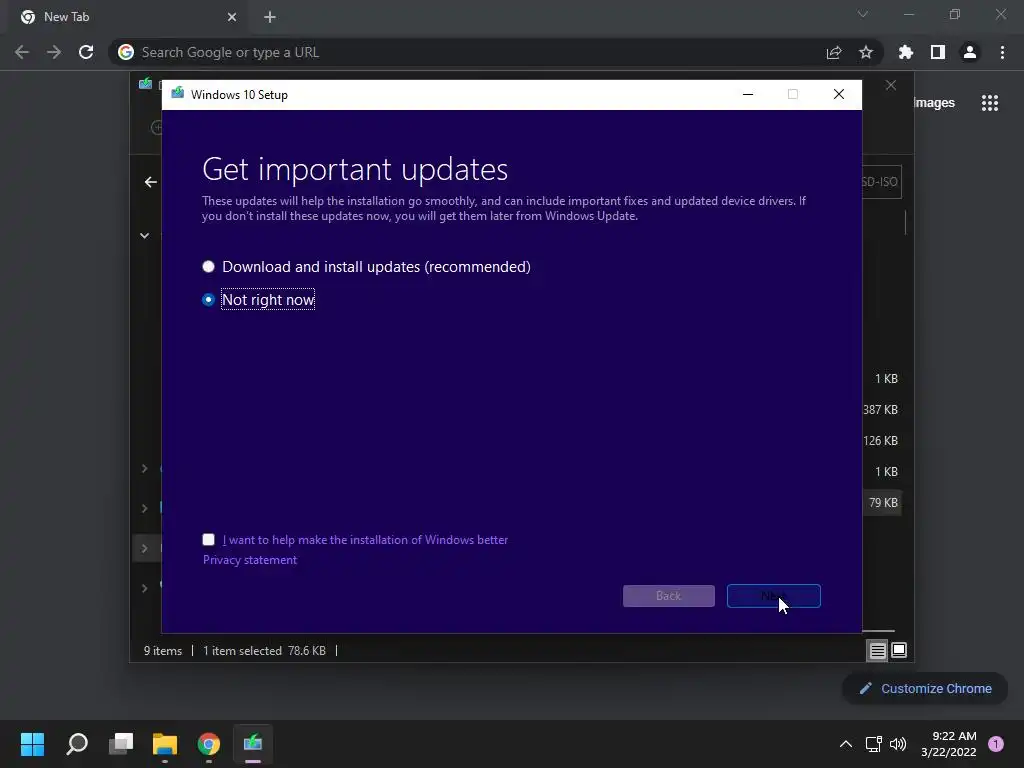Viewport: 1024px width, 768px height.
Task: Collapse the expanded File Explorer tree node
Action: (x=144, y=235)
